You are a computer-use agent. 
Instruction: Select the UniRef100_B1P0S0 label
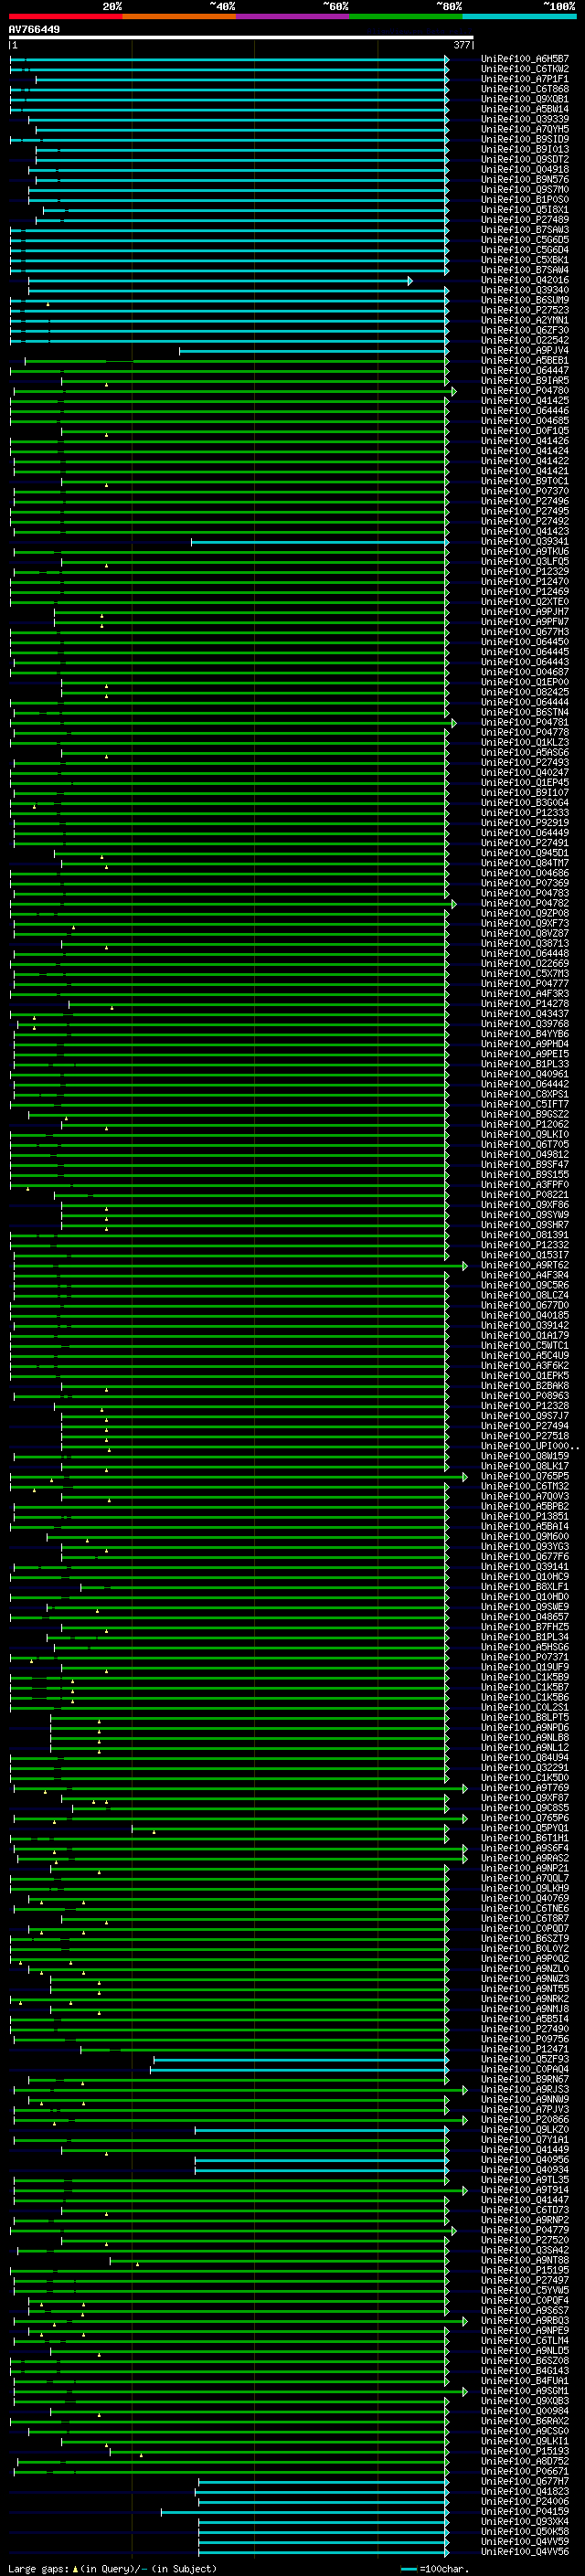click(x=525, y=199)
